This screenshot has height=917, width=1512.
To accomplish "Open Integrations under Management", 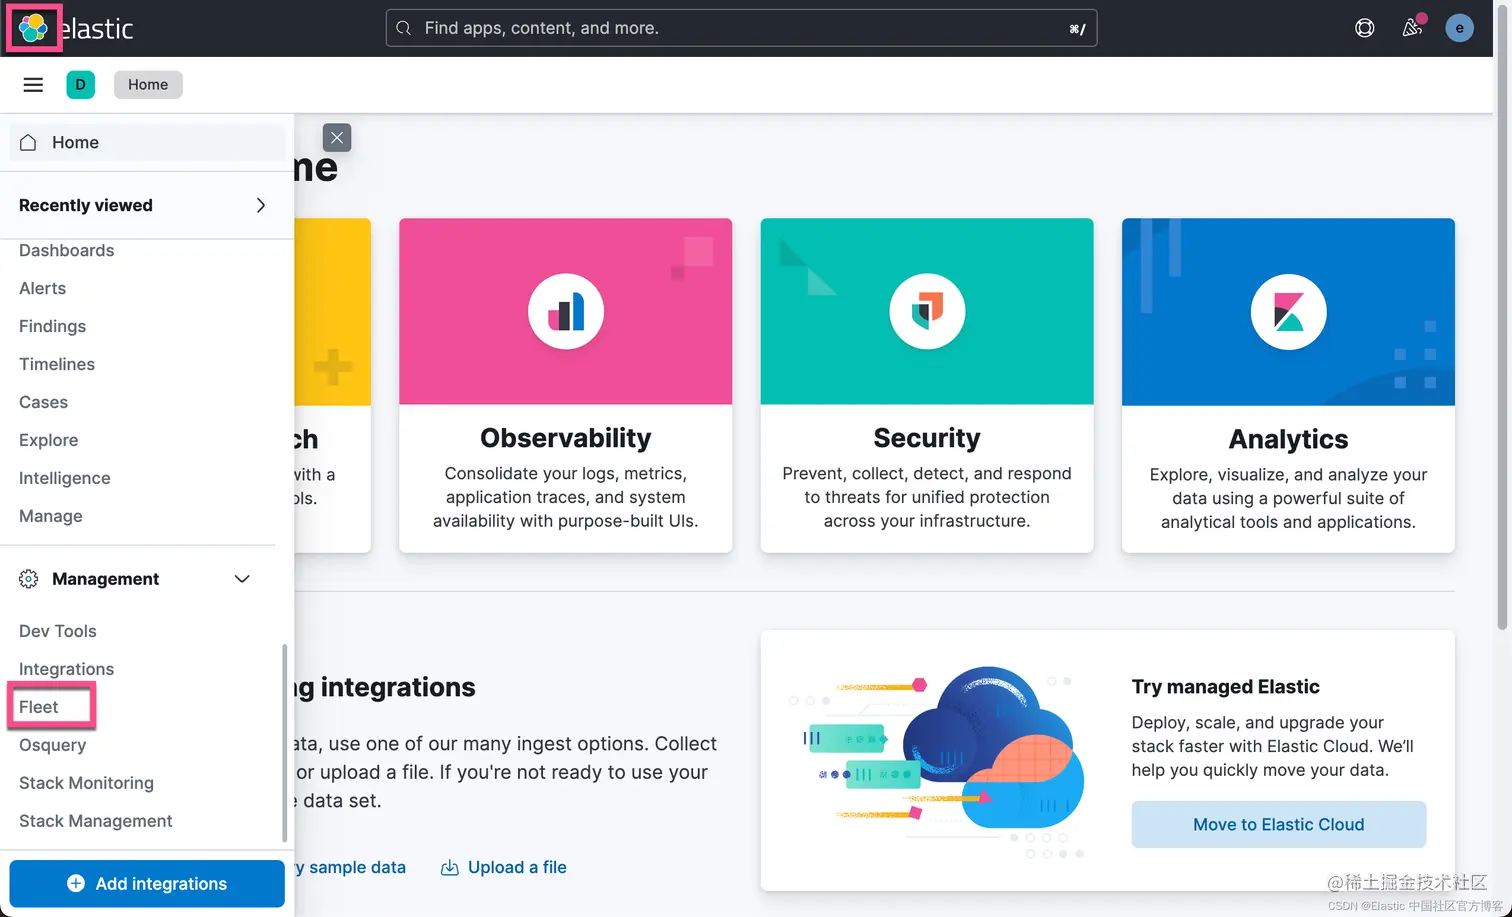I will (66, 669).
